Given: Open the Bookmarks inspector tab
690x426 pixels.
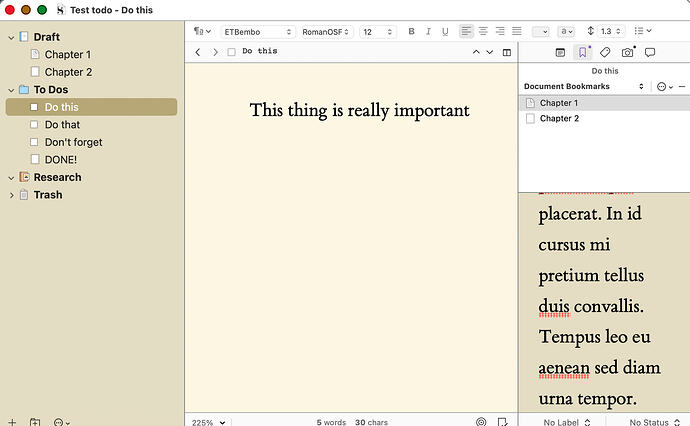Looking at the screenshot, I should click(582, 52).
